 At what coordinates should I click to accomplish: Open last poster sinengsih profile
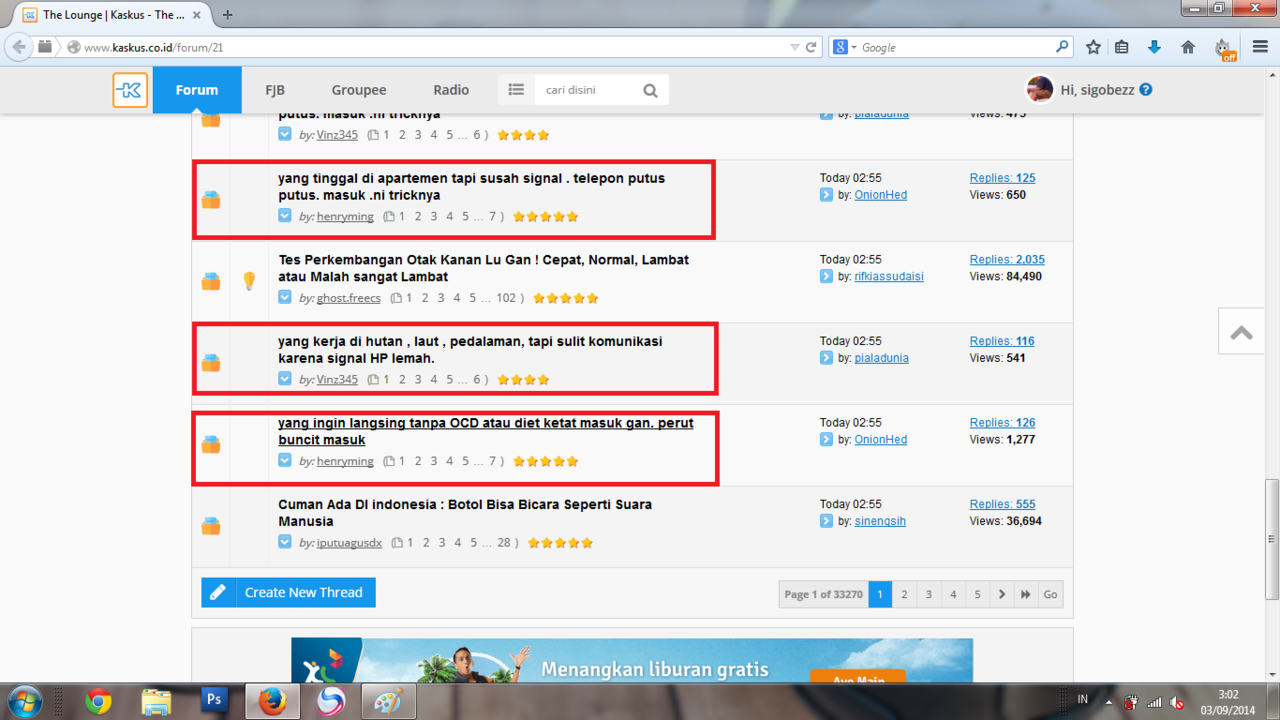tap(880, 521)
